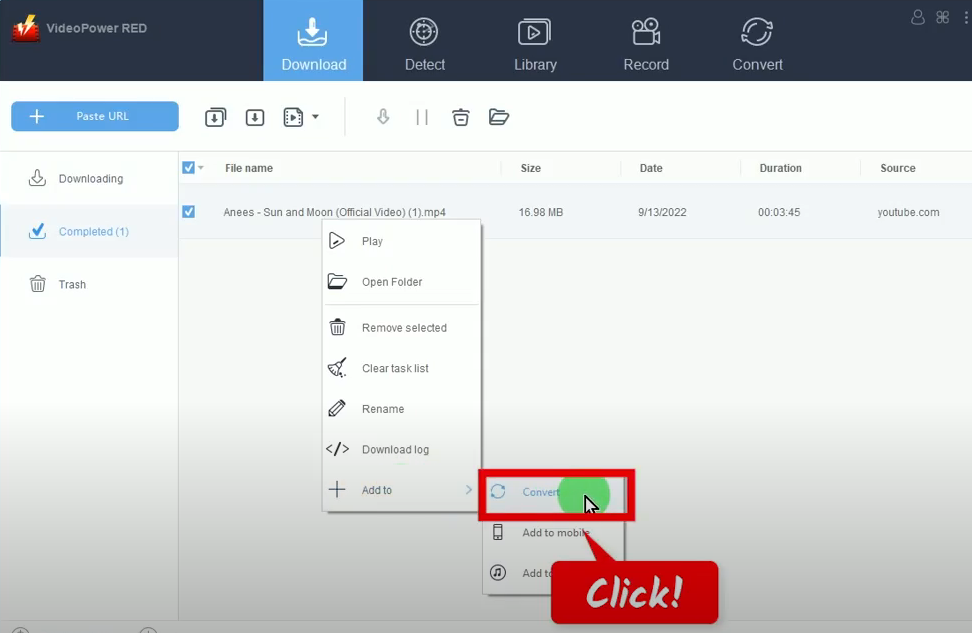Uncheck the Anees Sun and Moon video checkbox
The image size is (972, 633).
tap(189, 212)
